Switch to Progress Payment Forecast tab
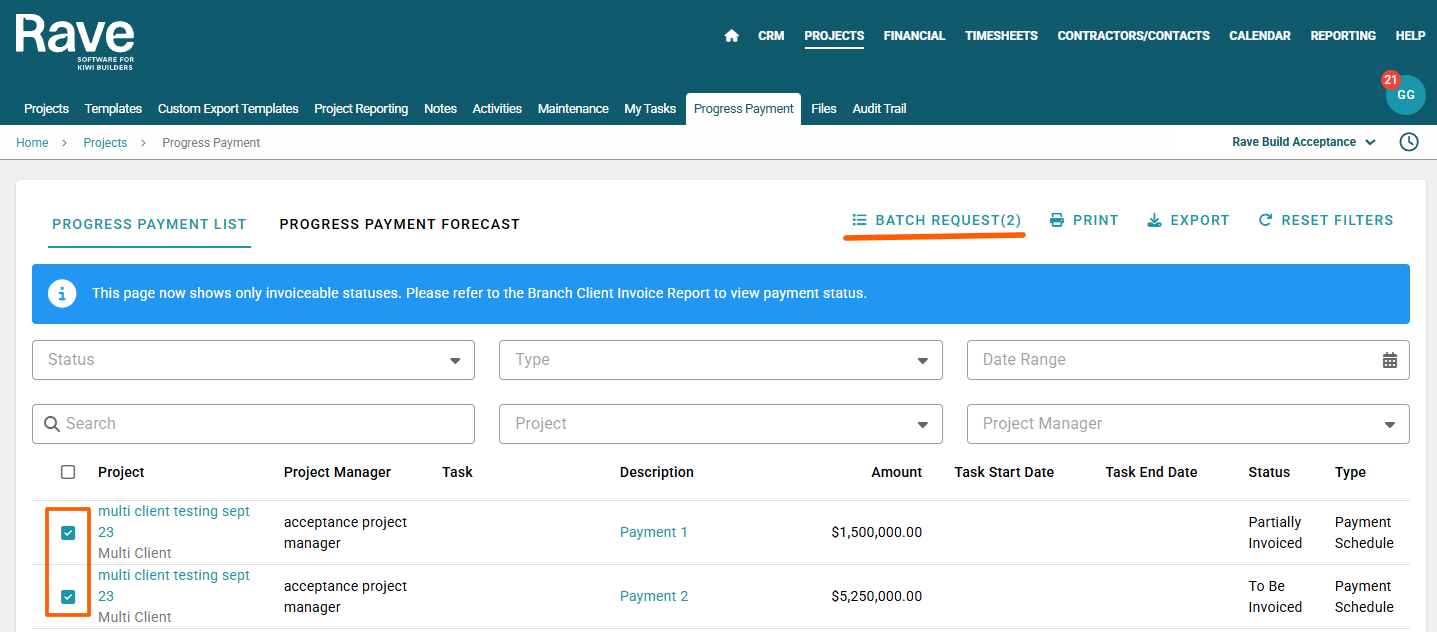Screen dimensions: 1437x632 click(399, 224)
